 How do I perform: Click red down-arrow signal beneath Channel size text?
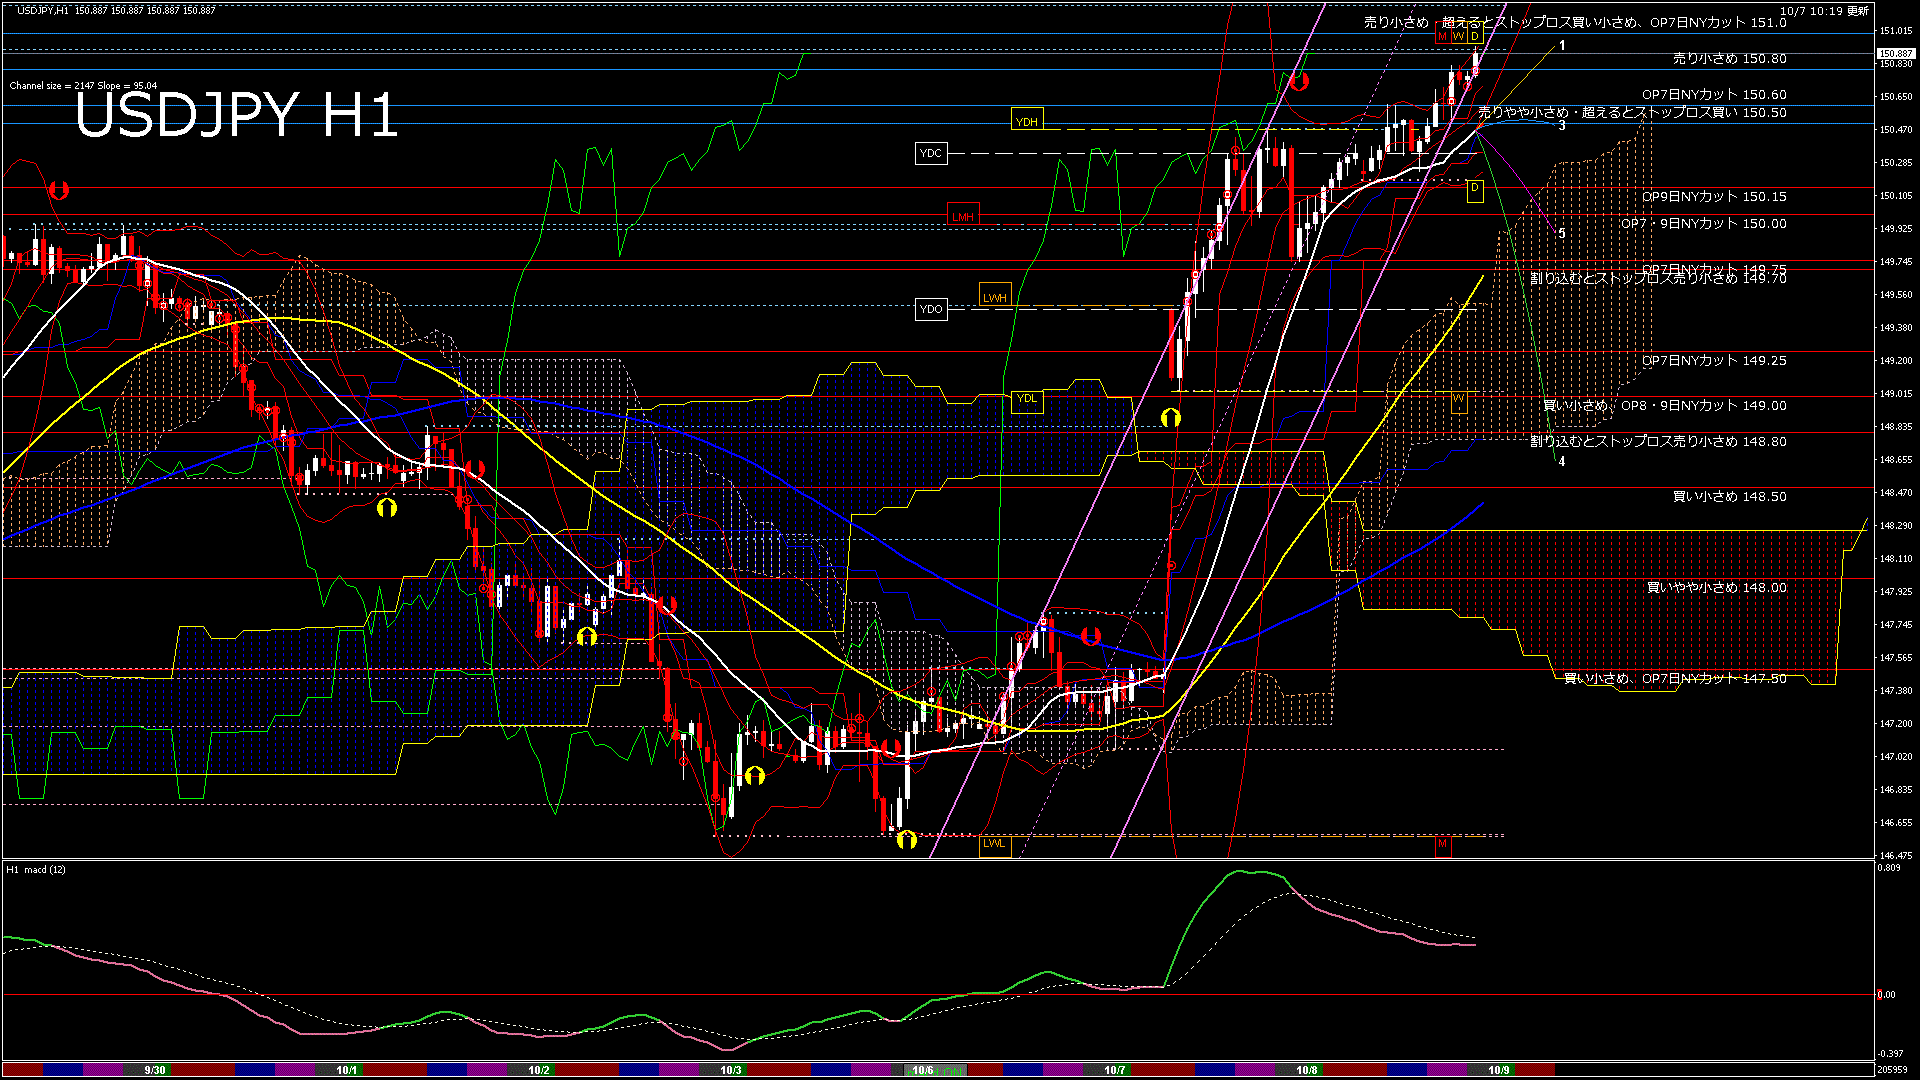tap(59, 189)
